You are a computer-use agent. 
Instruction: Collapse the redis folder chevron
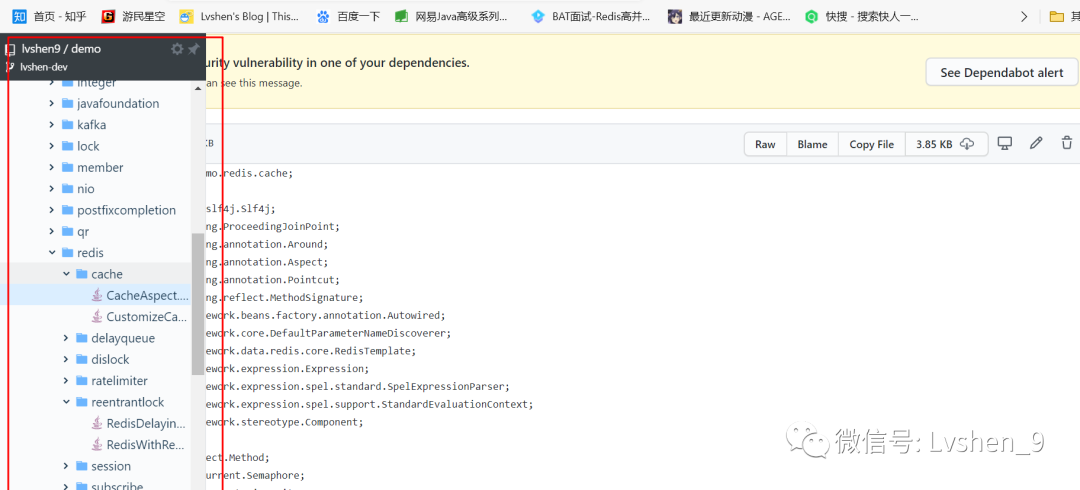(52, 253)
